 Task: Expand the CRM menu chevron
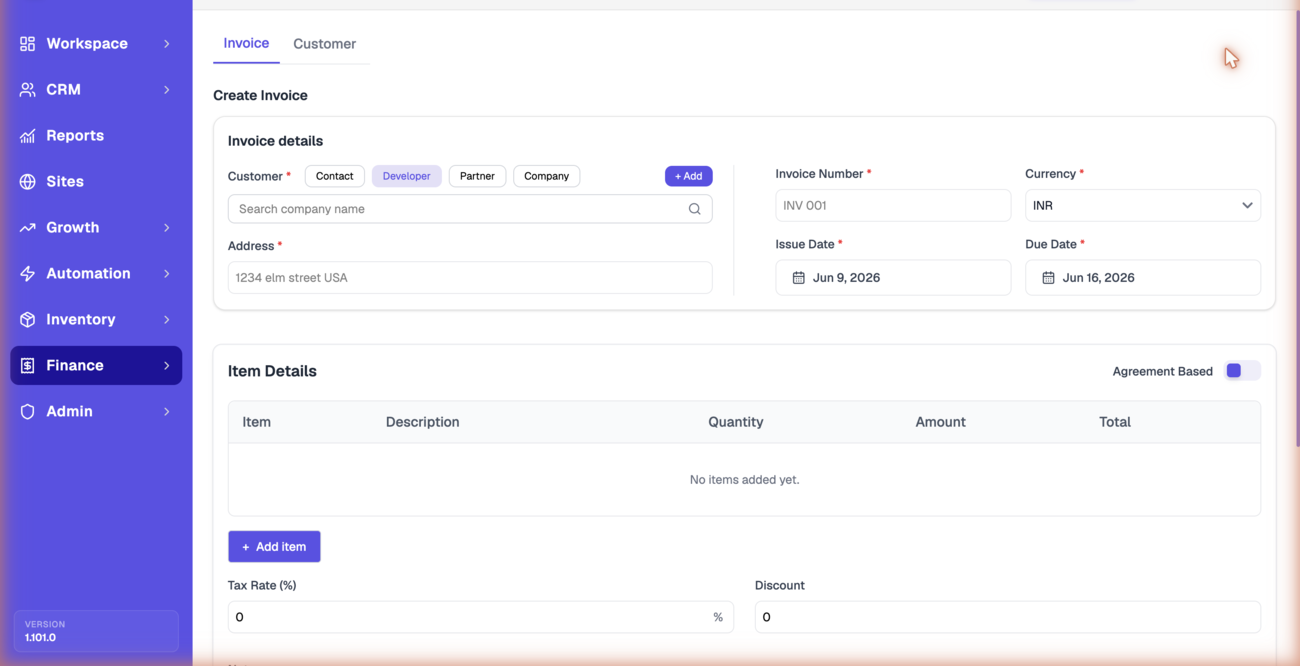tap(167, 90)
